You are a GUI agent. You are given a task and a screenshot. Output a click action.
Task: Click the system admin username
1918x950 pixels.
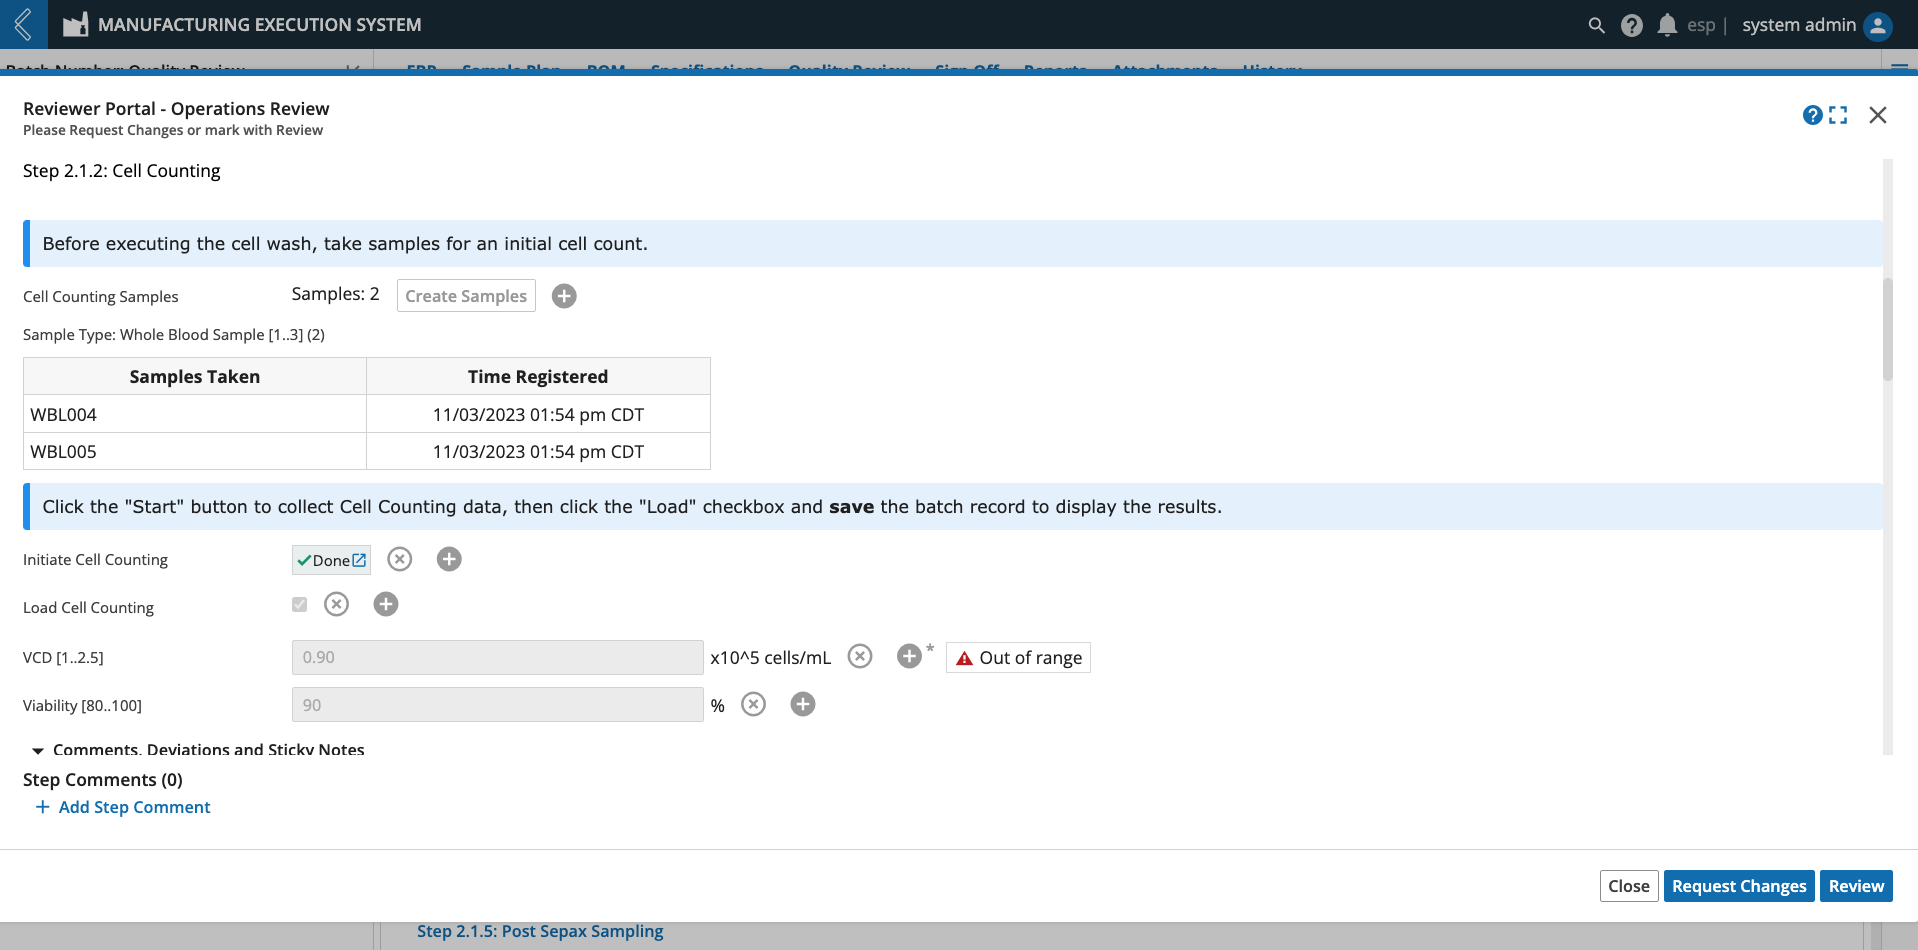[x=1799, y=25]
